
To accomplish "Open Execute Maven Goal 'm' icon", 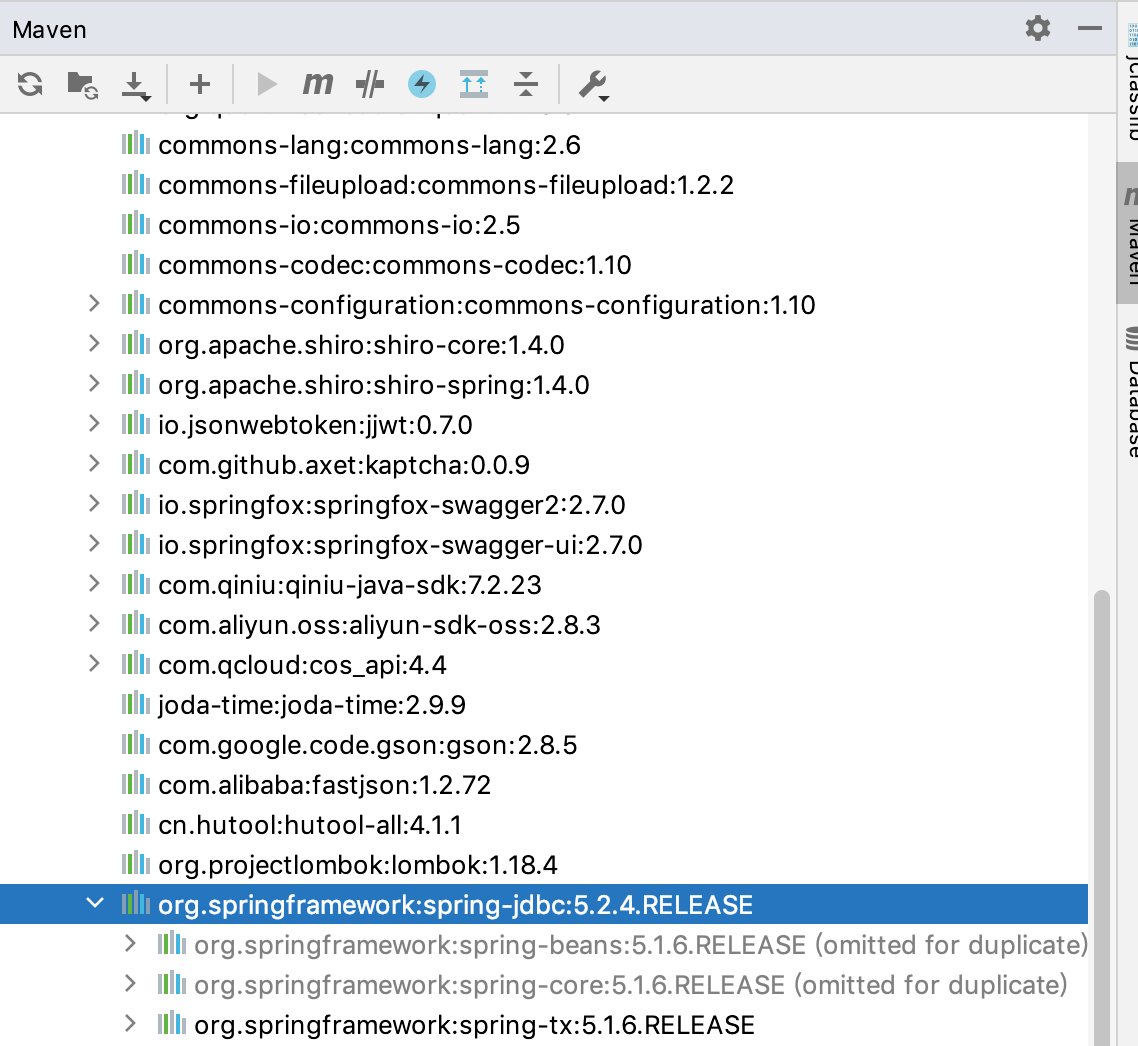I will coord(318,84).
